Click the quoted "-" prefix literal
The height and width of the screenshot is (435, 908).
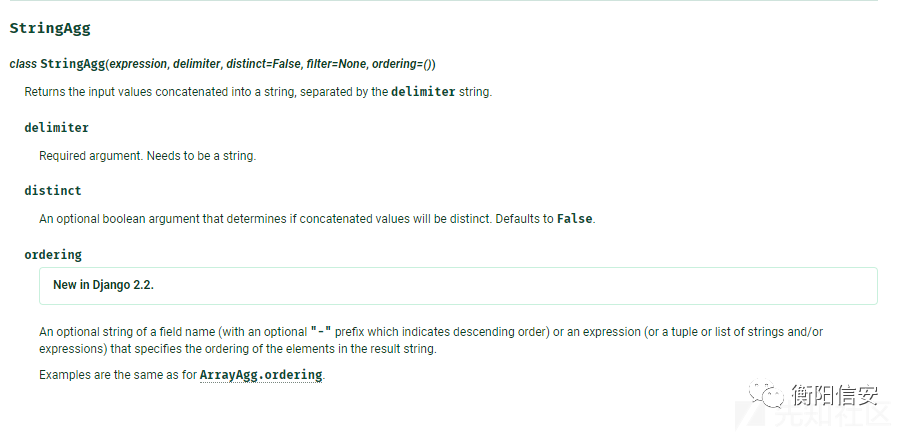tap(321, 332)
